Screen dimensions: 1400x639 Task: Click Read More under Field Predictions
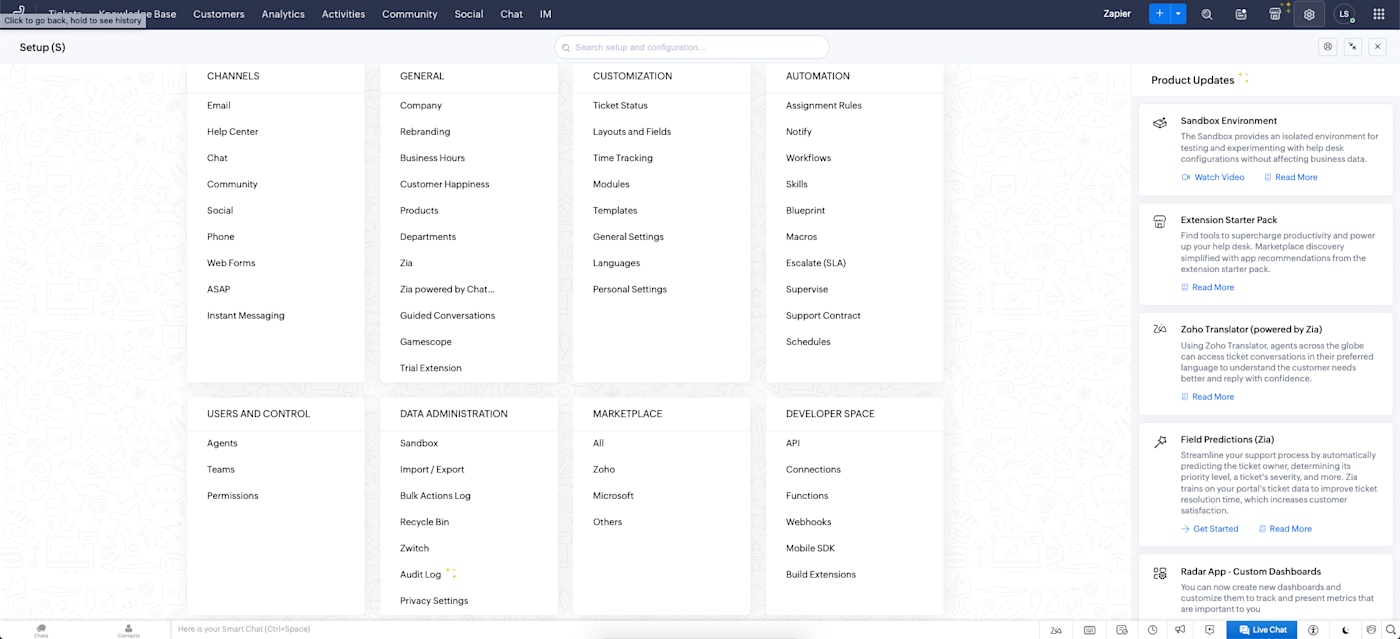(x=1285, y=529)
